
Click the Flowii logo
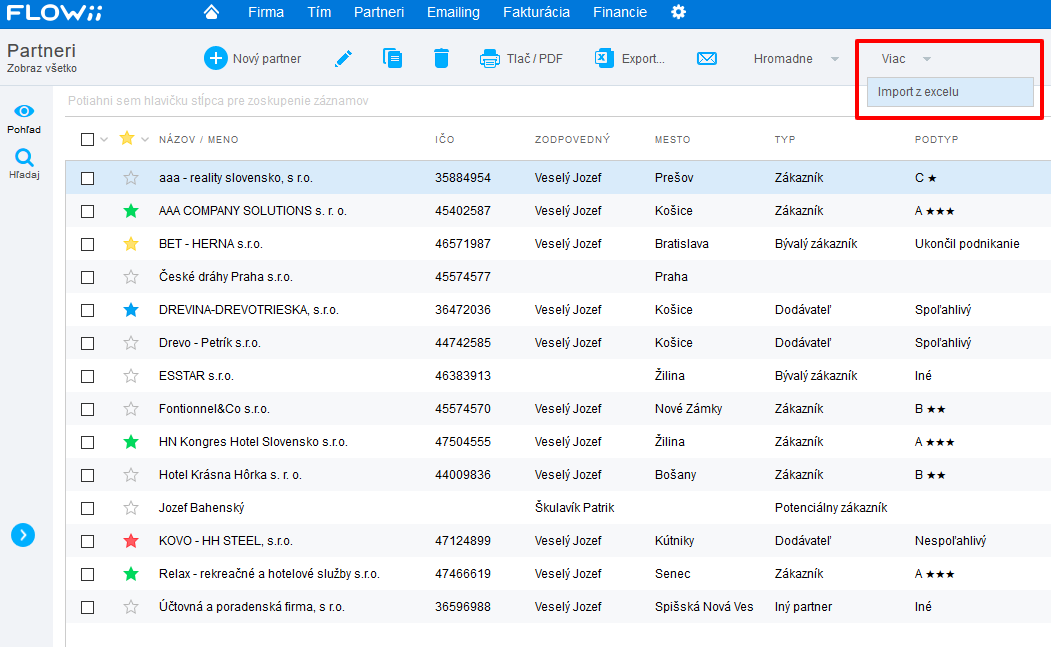(54, 13)
